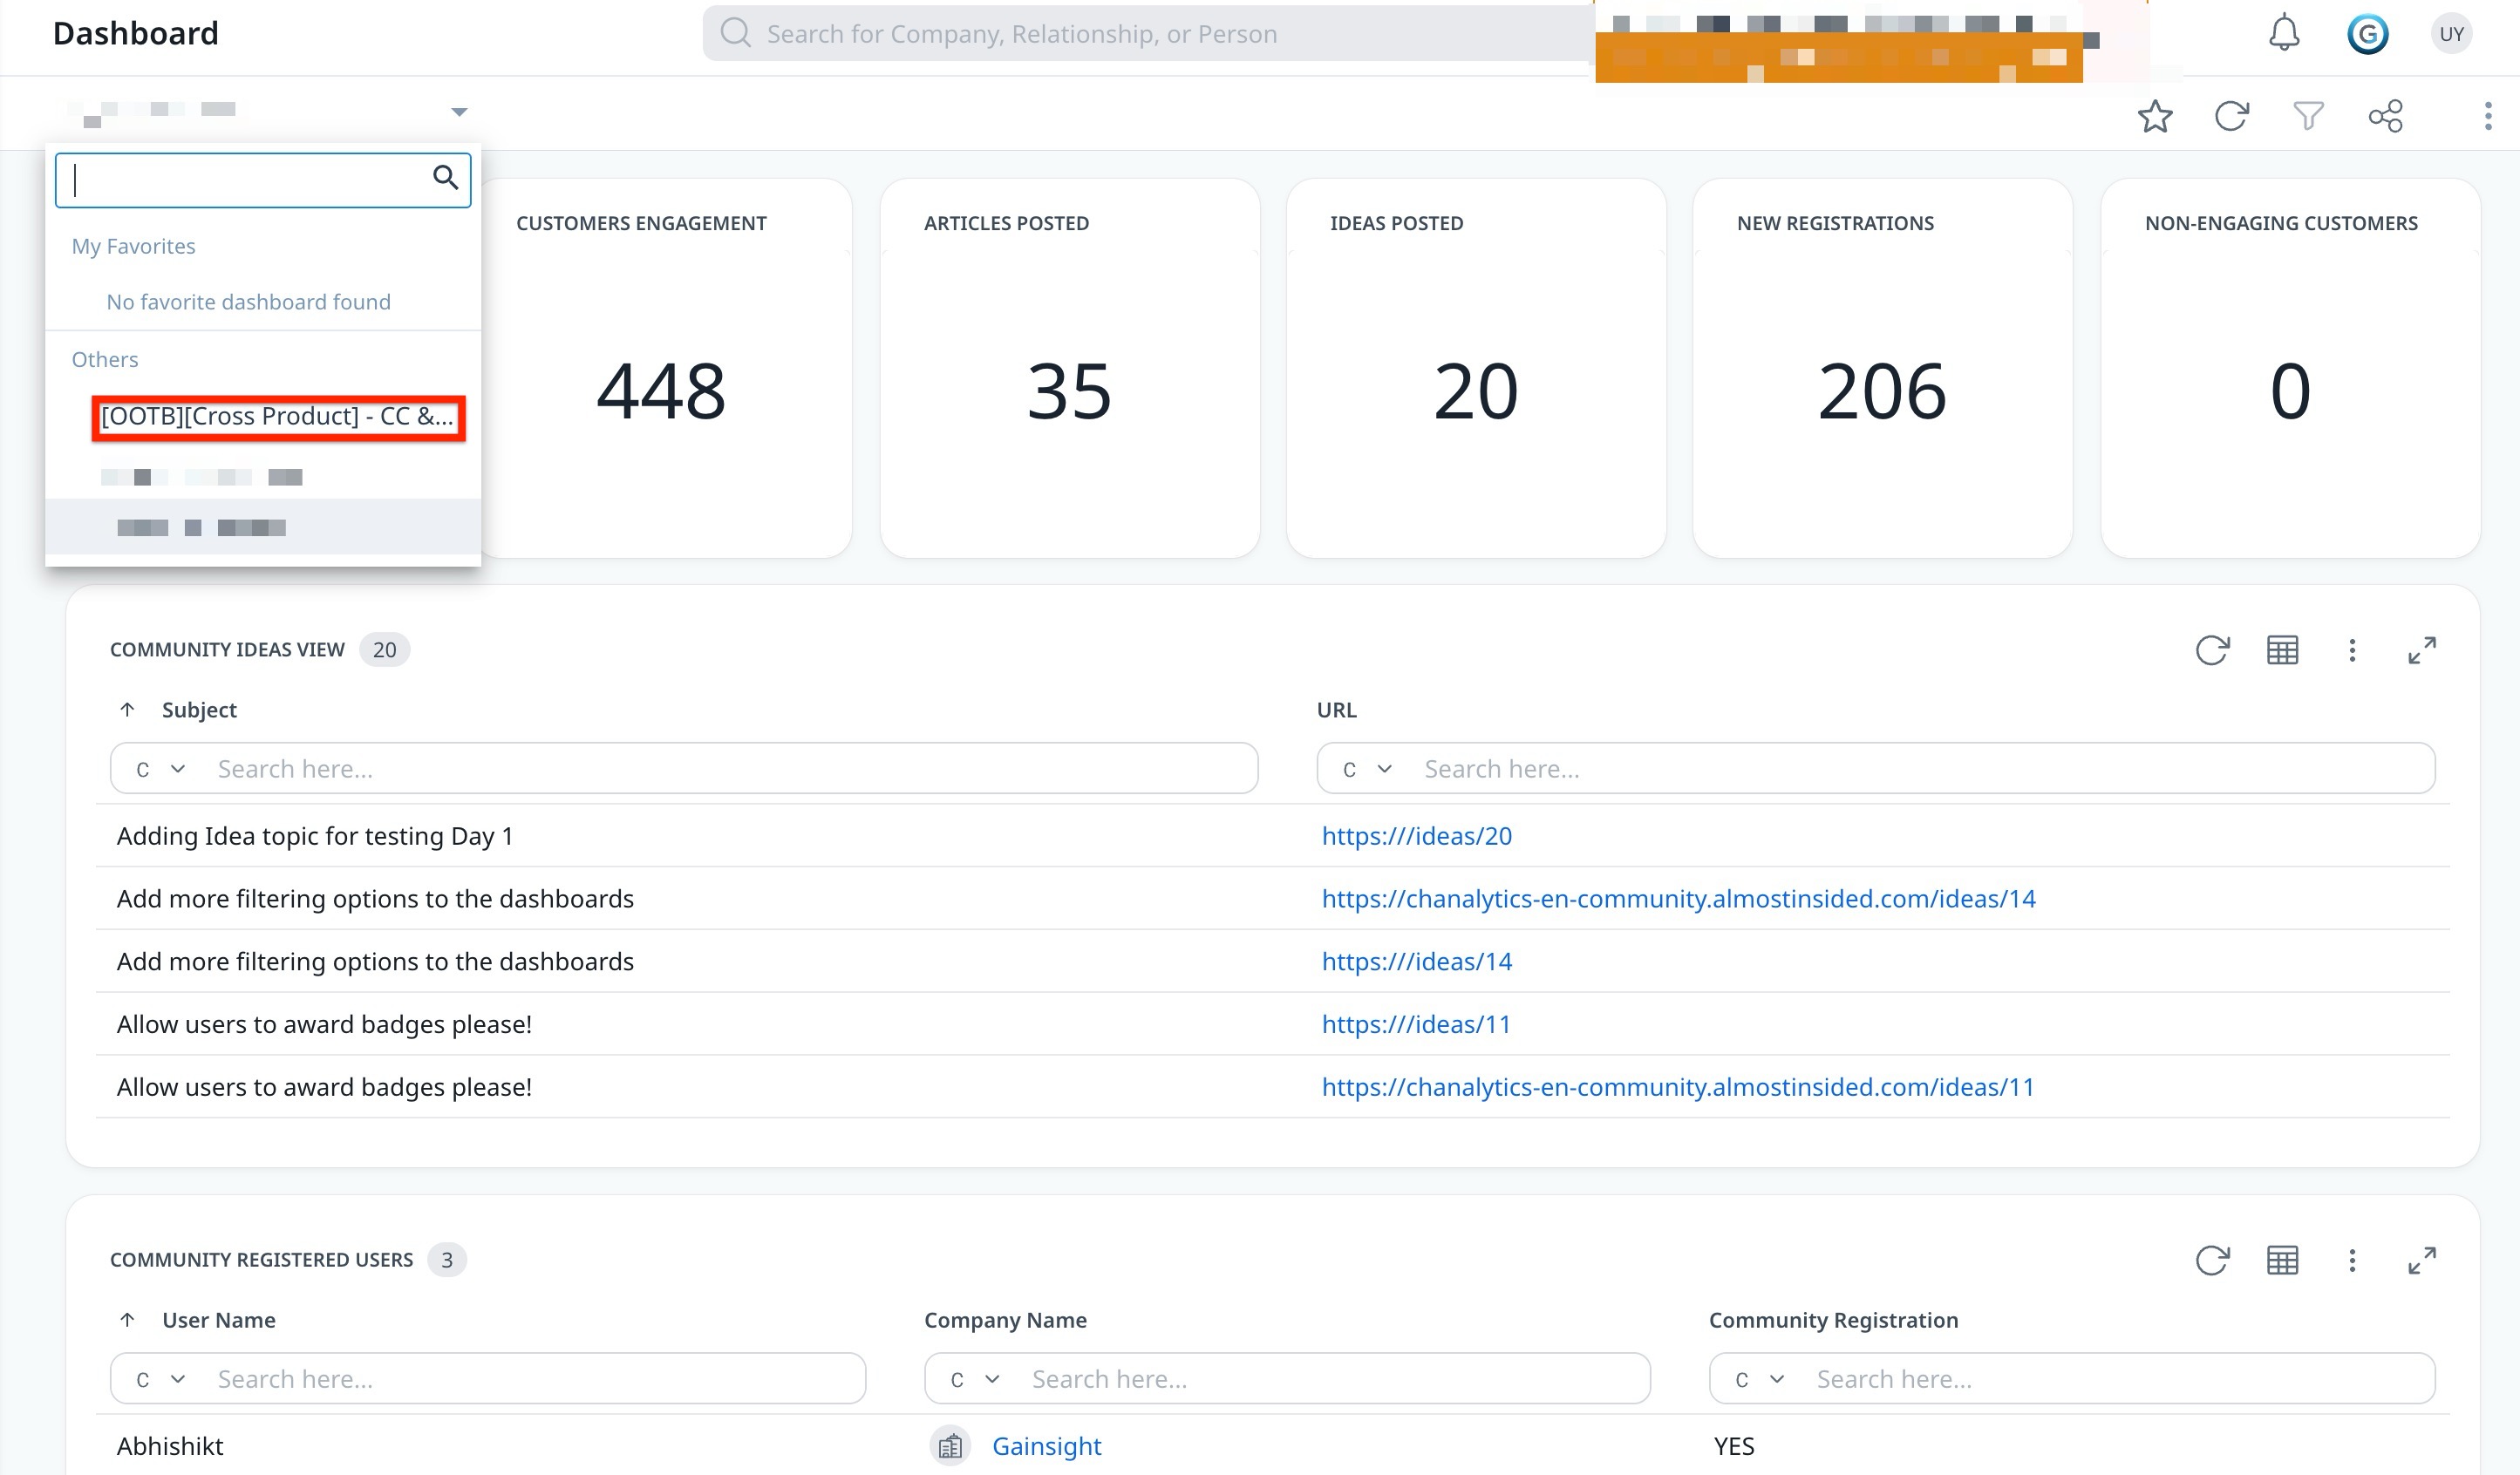Click the expand icon on Community Ideas View
This screenshot has width=2520, height=1475.
tap(2421, 649)
